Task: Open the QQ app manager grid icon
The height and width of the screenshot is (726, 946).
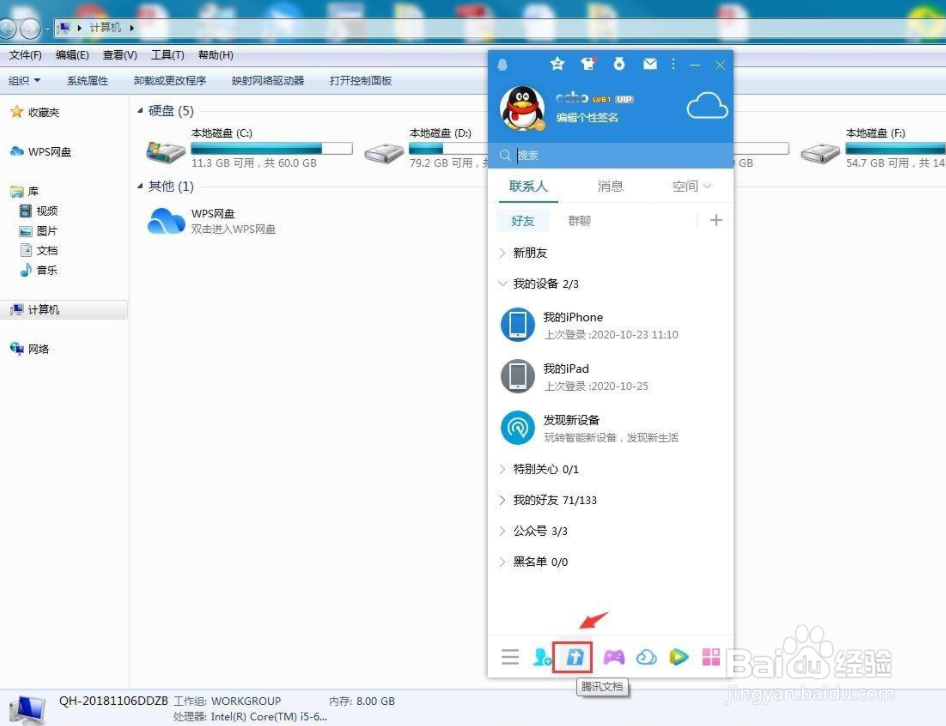Action: [x=711, y=657]
